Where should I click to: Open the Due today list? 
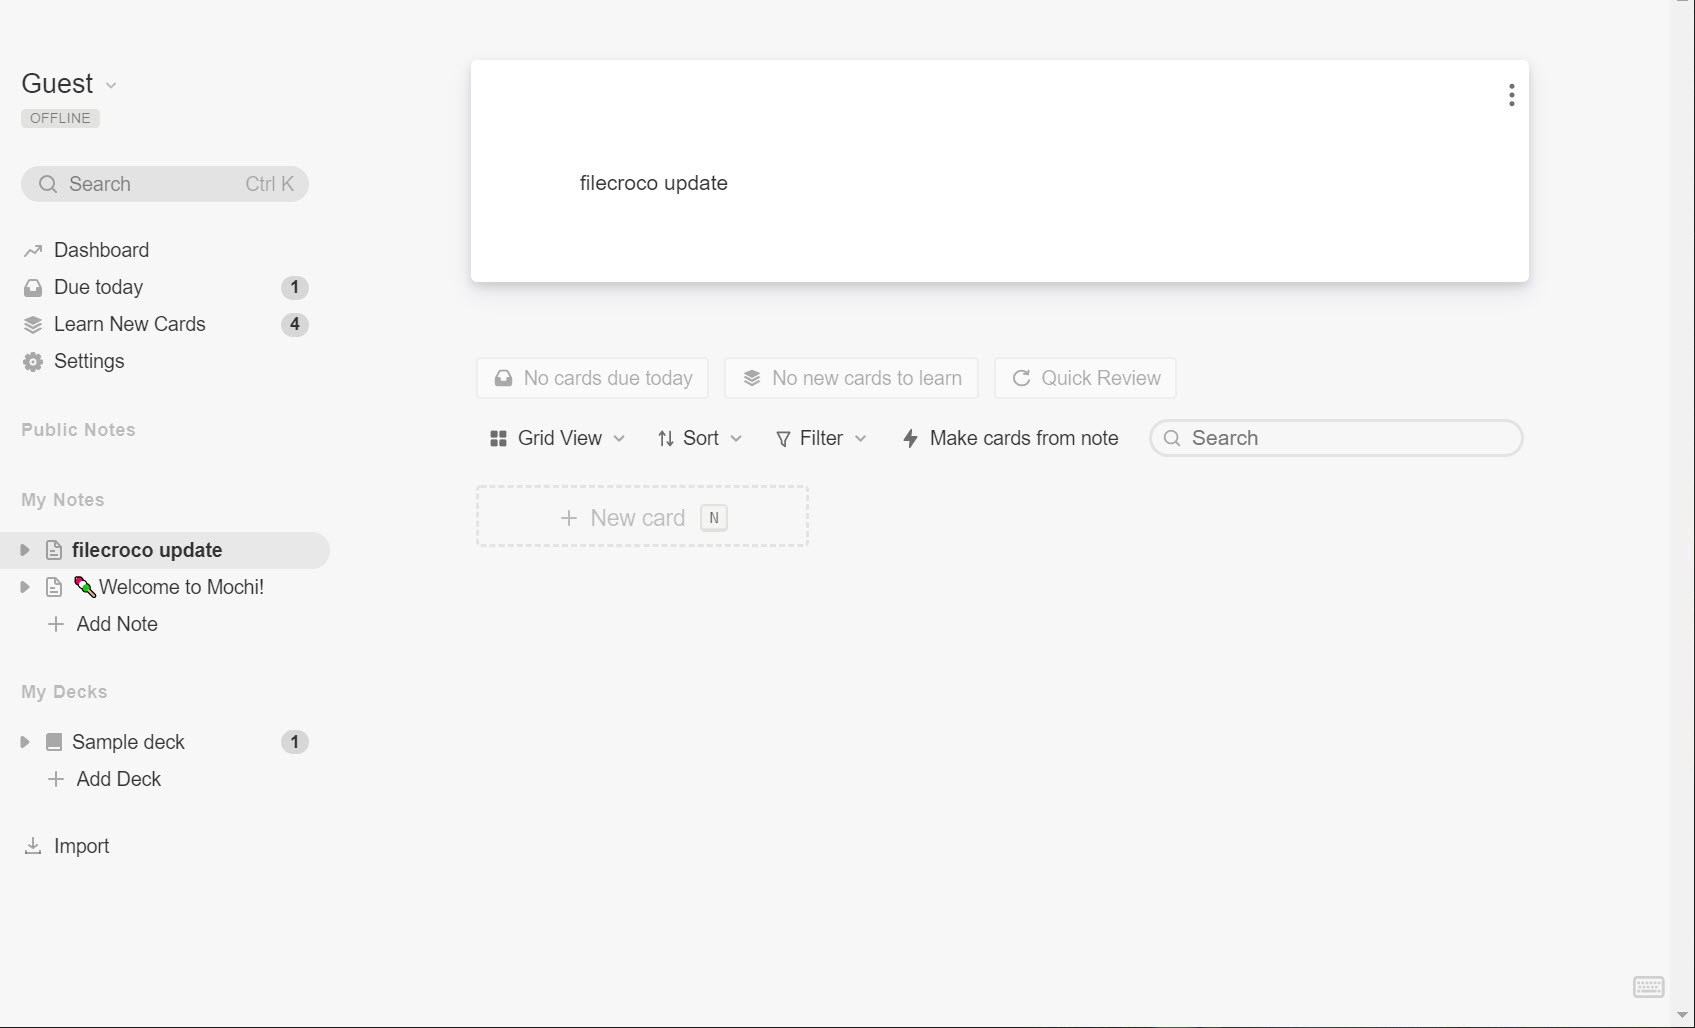coord(98,287)
